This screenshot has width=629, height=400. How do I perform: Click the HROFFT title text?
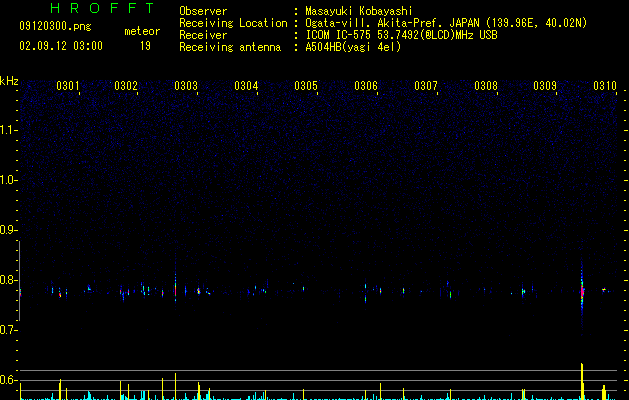103,8
